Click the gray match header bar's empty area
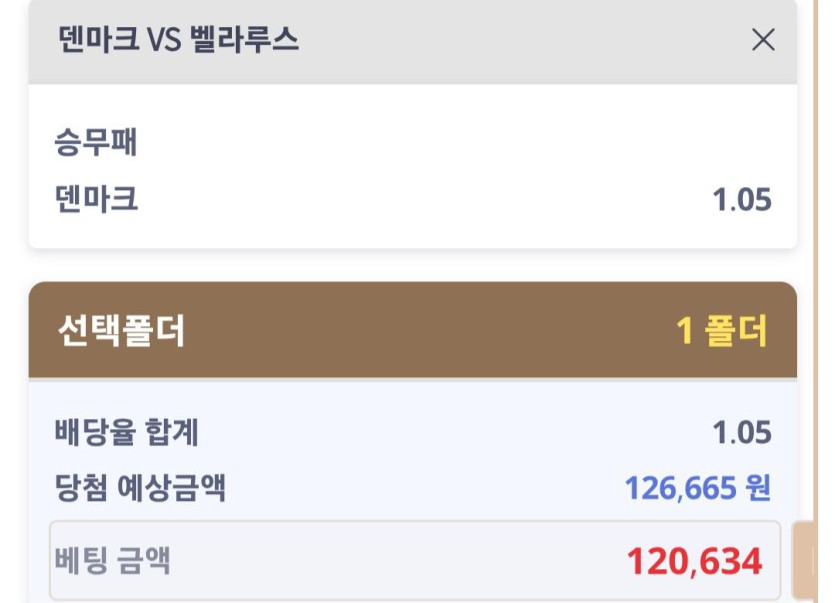This screenshot has width=835, height=603. pos(520,40)
